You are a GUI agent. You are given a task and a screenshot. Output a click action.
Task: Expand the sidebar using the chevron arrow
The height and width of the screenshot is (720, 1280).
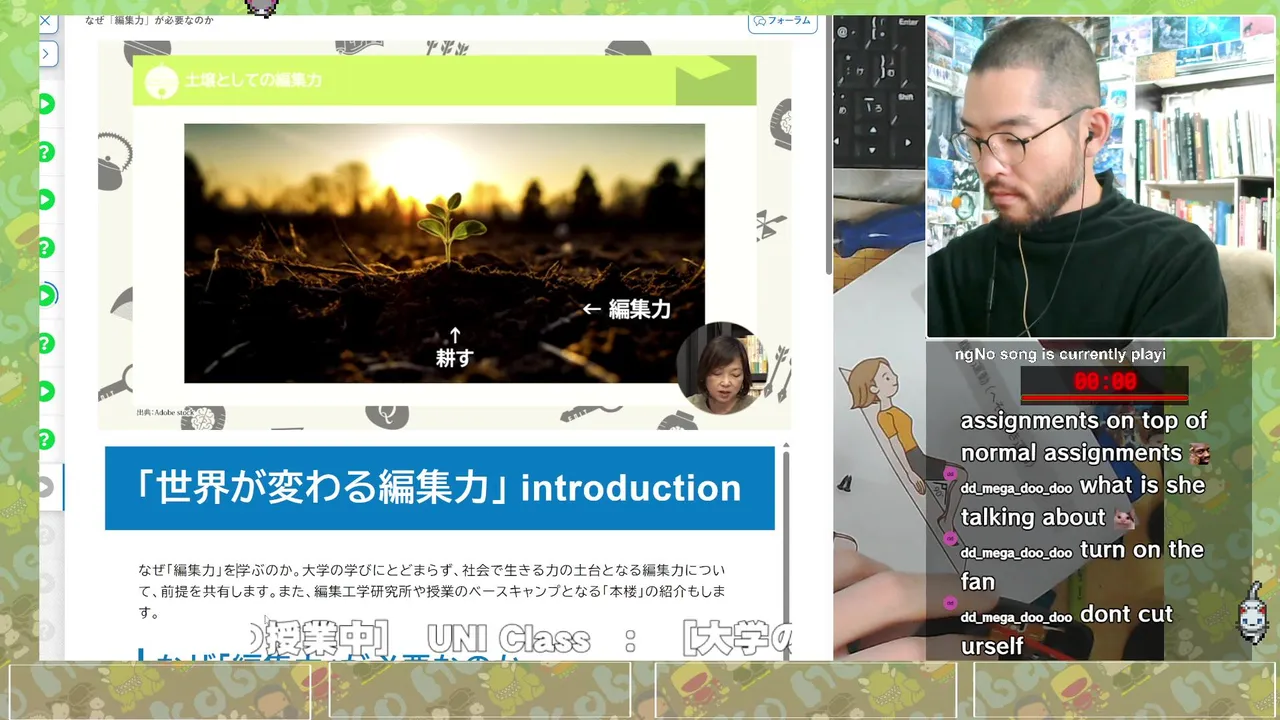pyautogui.click(x=46, y=52)
